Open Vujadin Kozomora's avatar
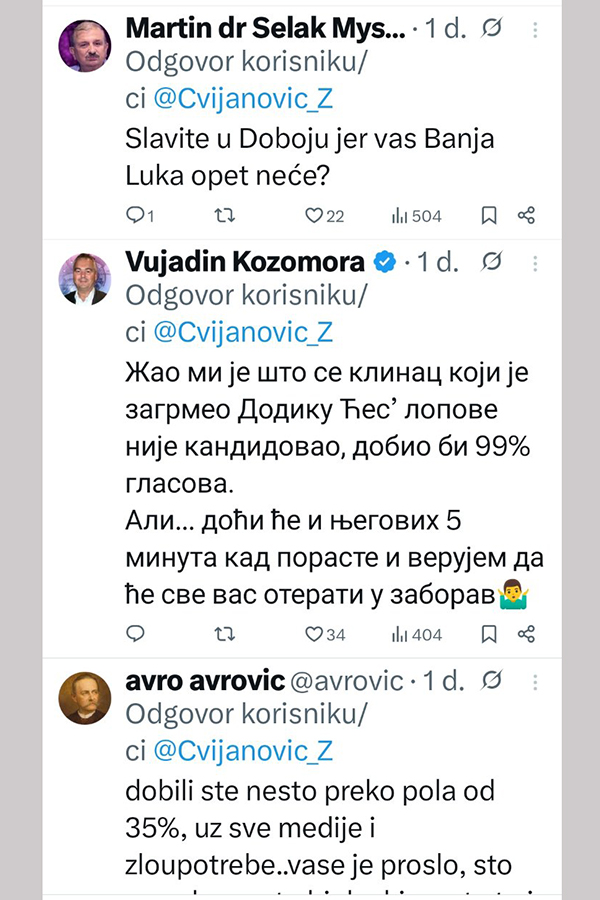This screenshot has height=900, width=600. point(85,279)
